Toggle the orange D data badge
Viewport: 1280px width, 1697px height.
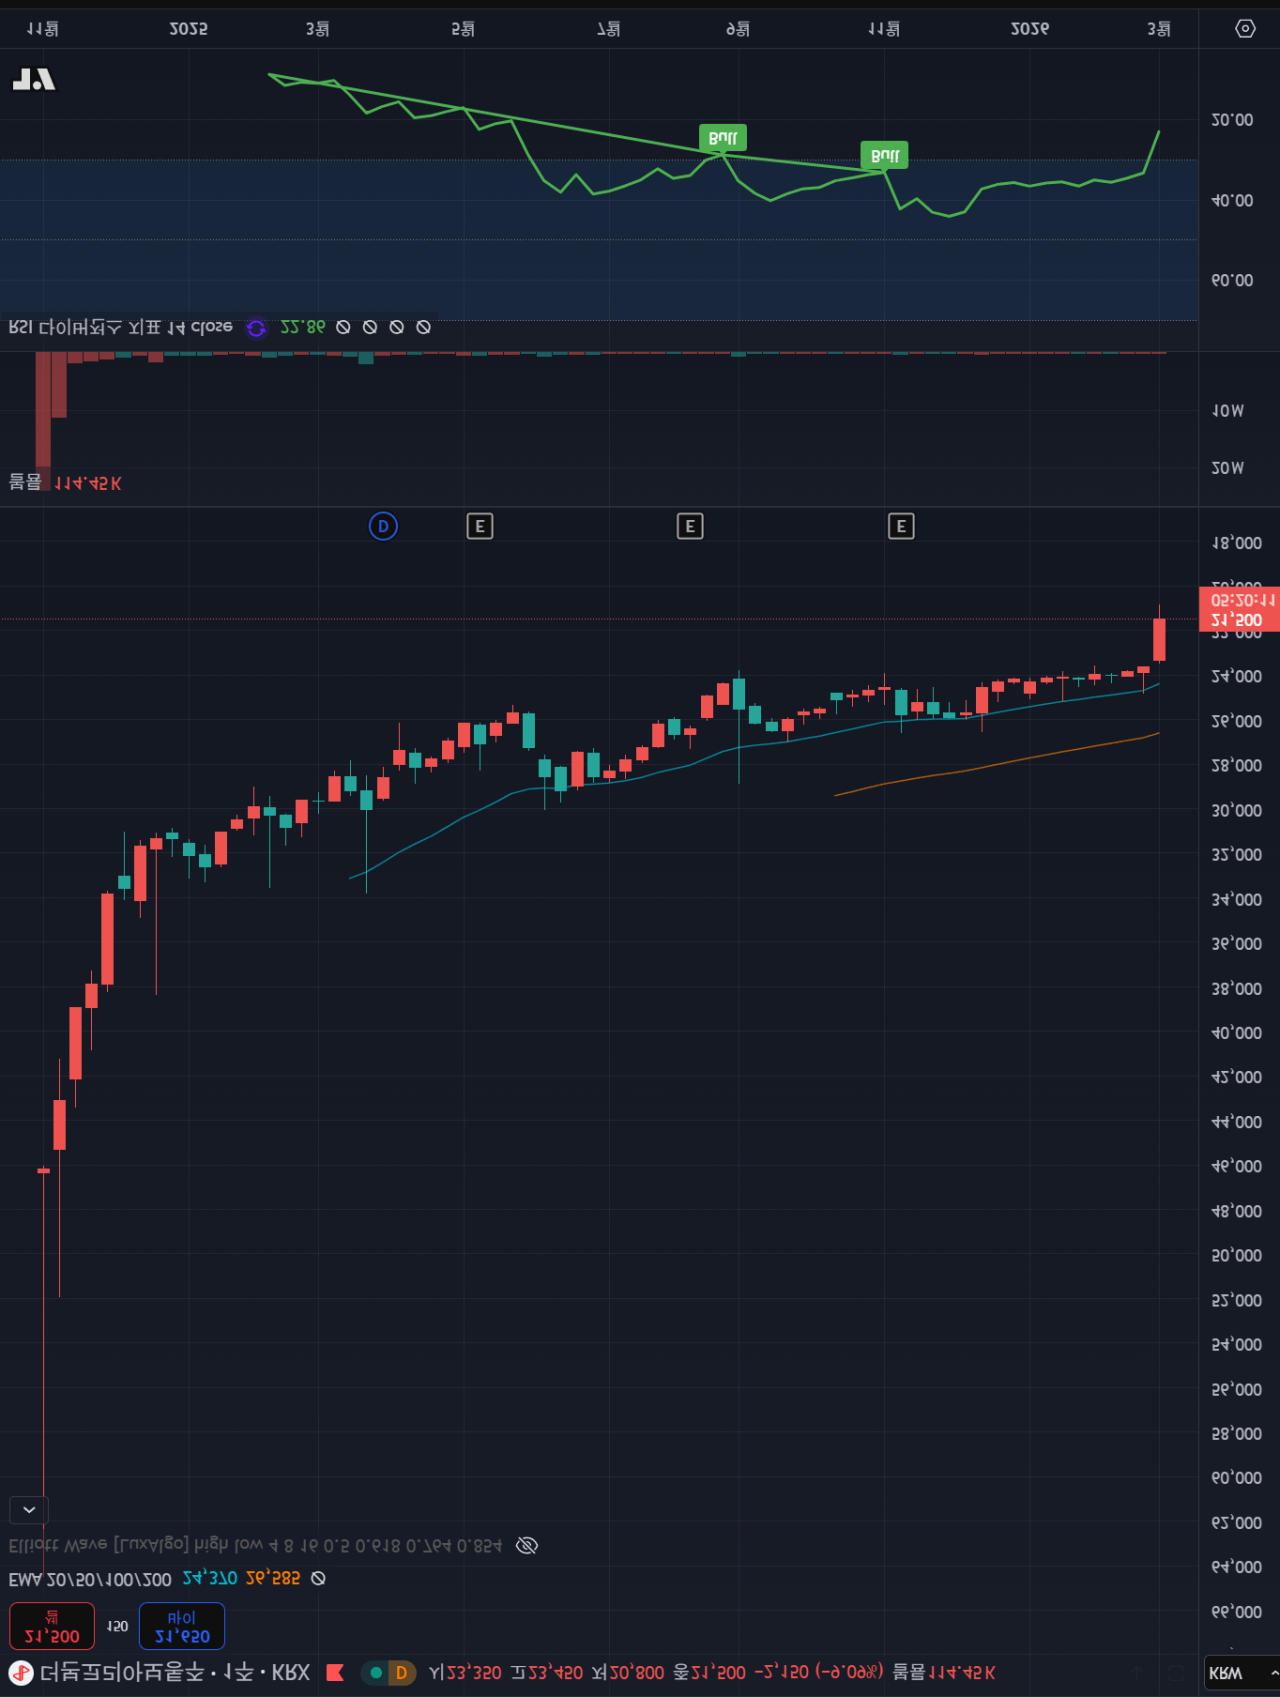tap(401, 1673)
